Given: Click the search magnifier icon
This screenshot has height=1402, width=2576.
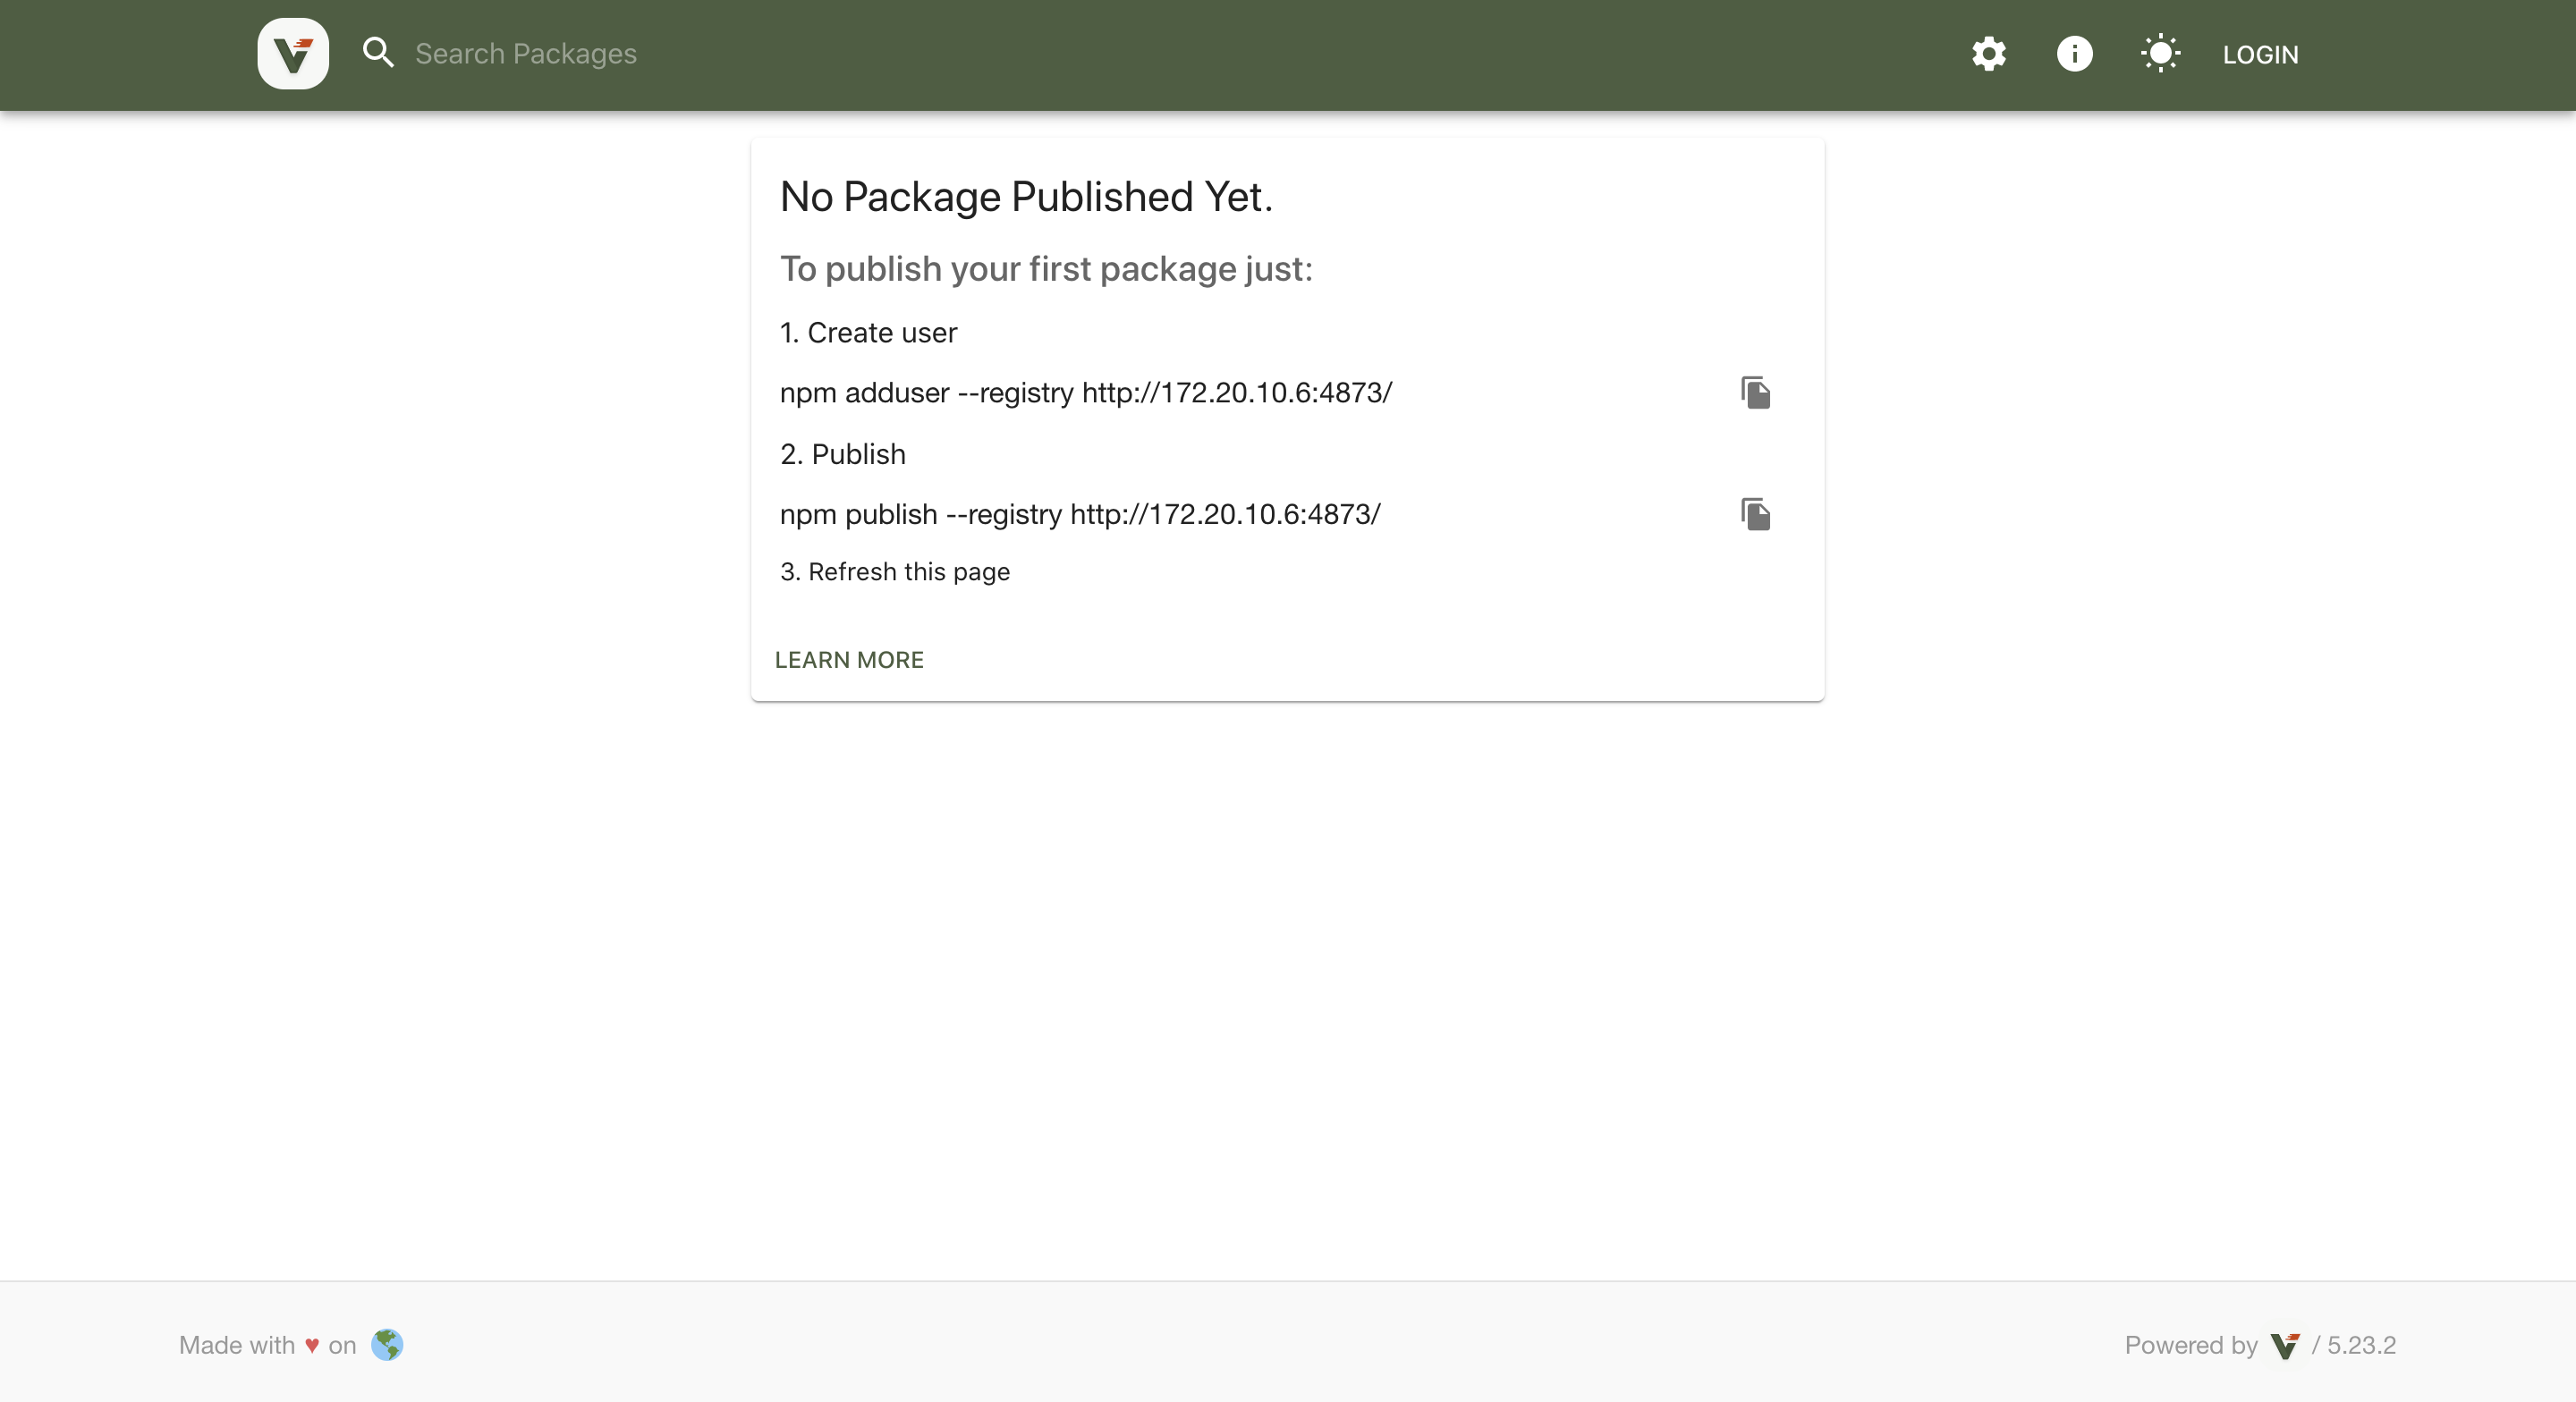Looking at the screenshot, I should click(x=378, y=53).
